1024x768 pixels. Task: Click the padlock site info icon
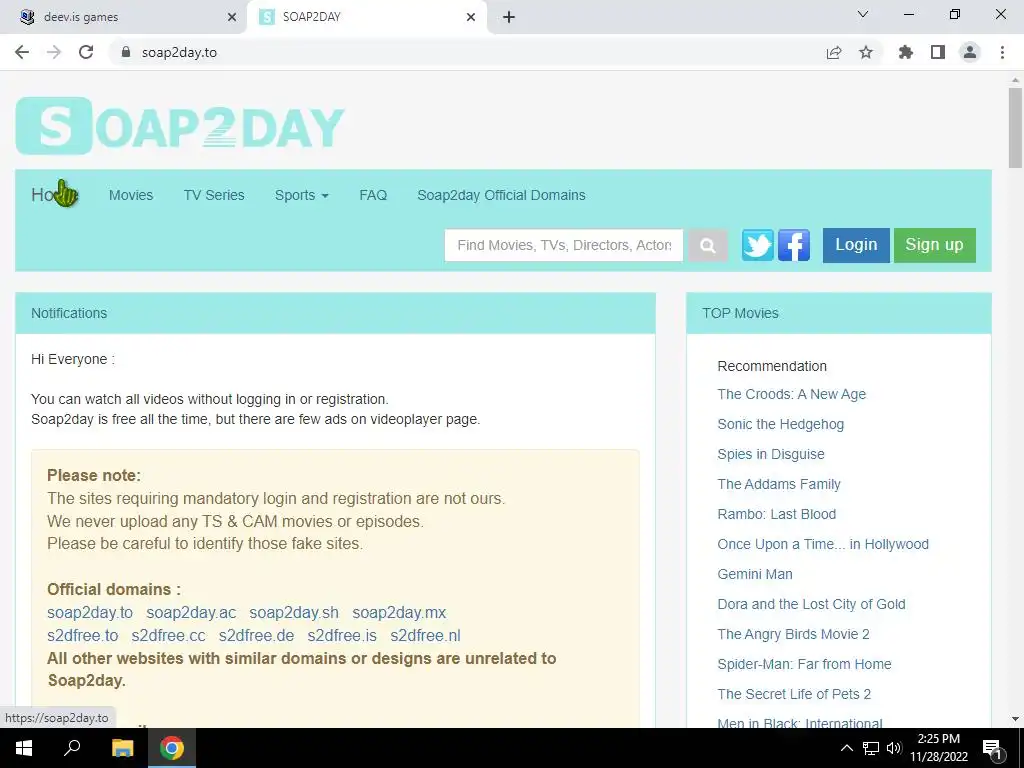point(126,52)
